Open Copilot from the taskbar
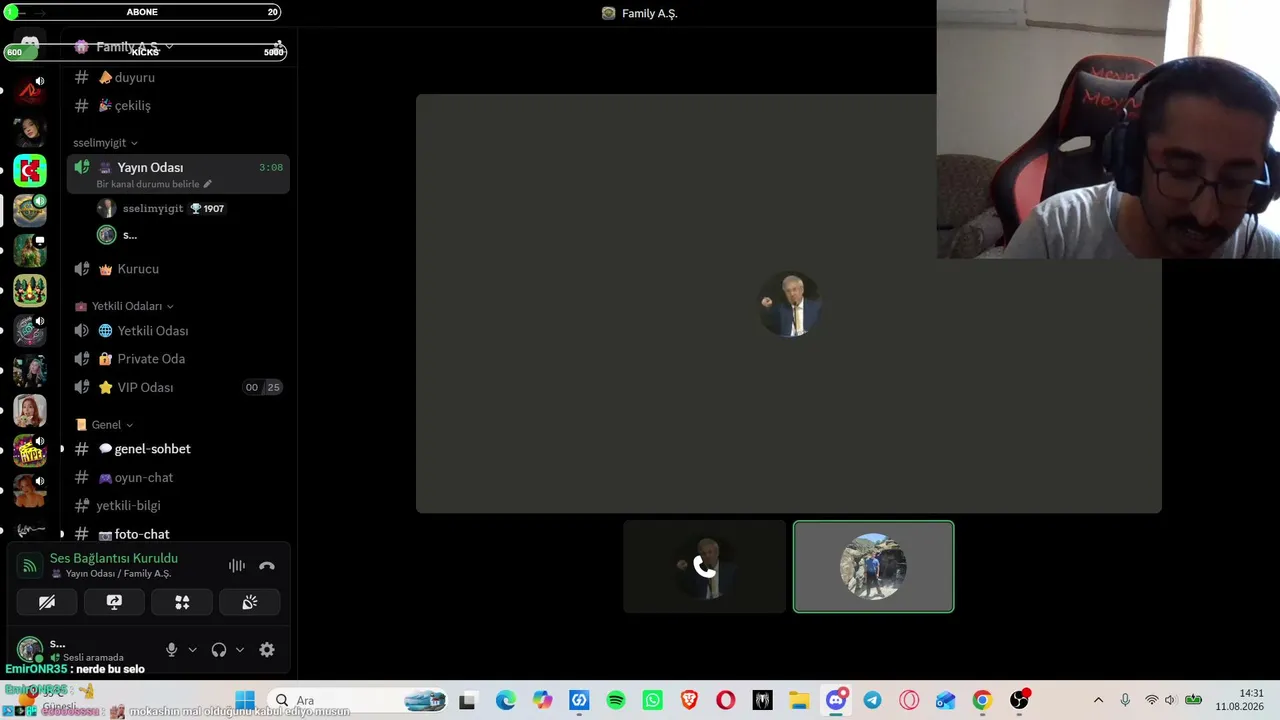Screen dimensions: 1280x720 (543, 701)
